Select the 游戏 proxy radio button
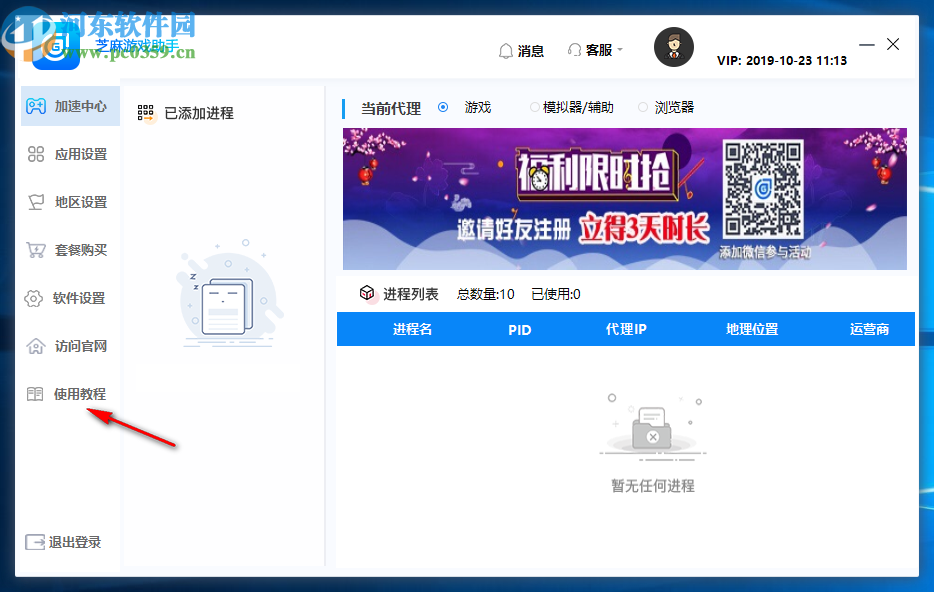The width and height of the screenshot is (934, 592). click(x=443, y=108)
